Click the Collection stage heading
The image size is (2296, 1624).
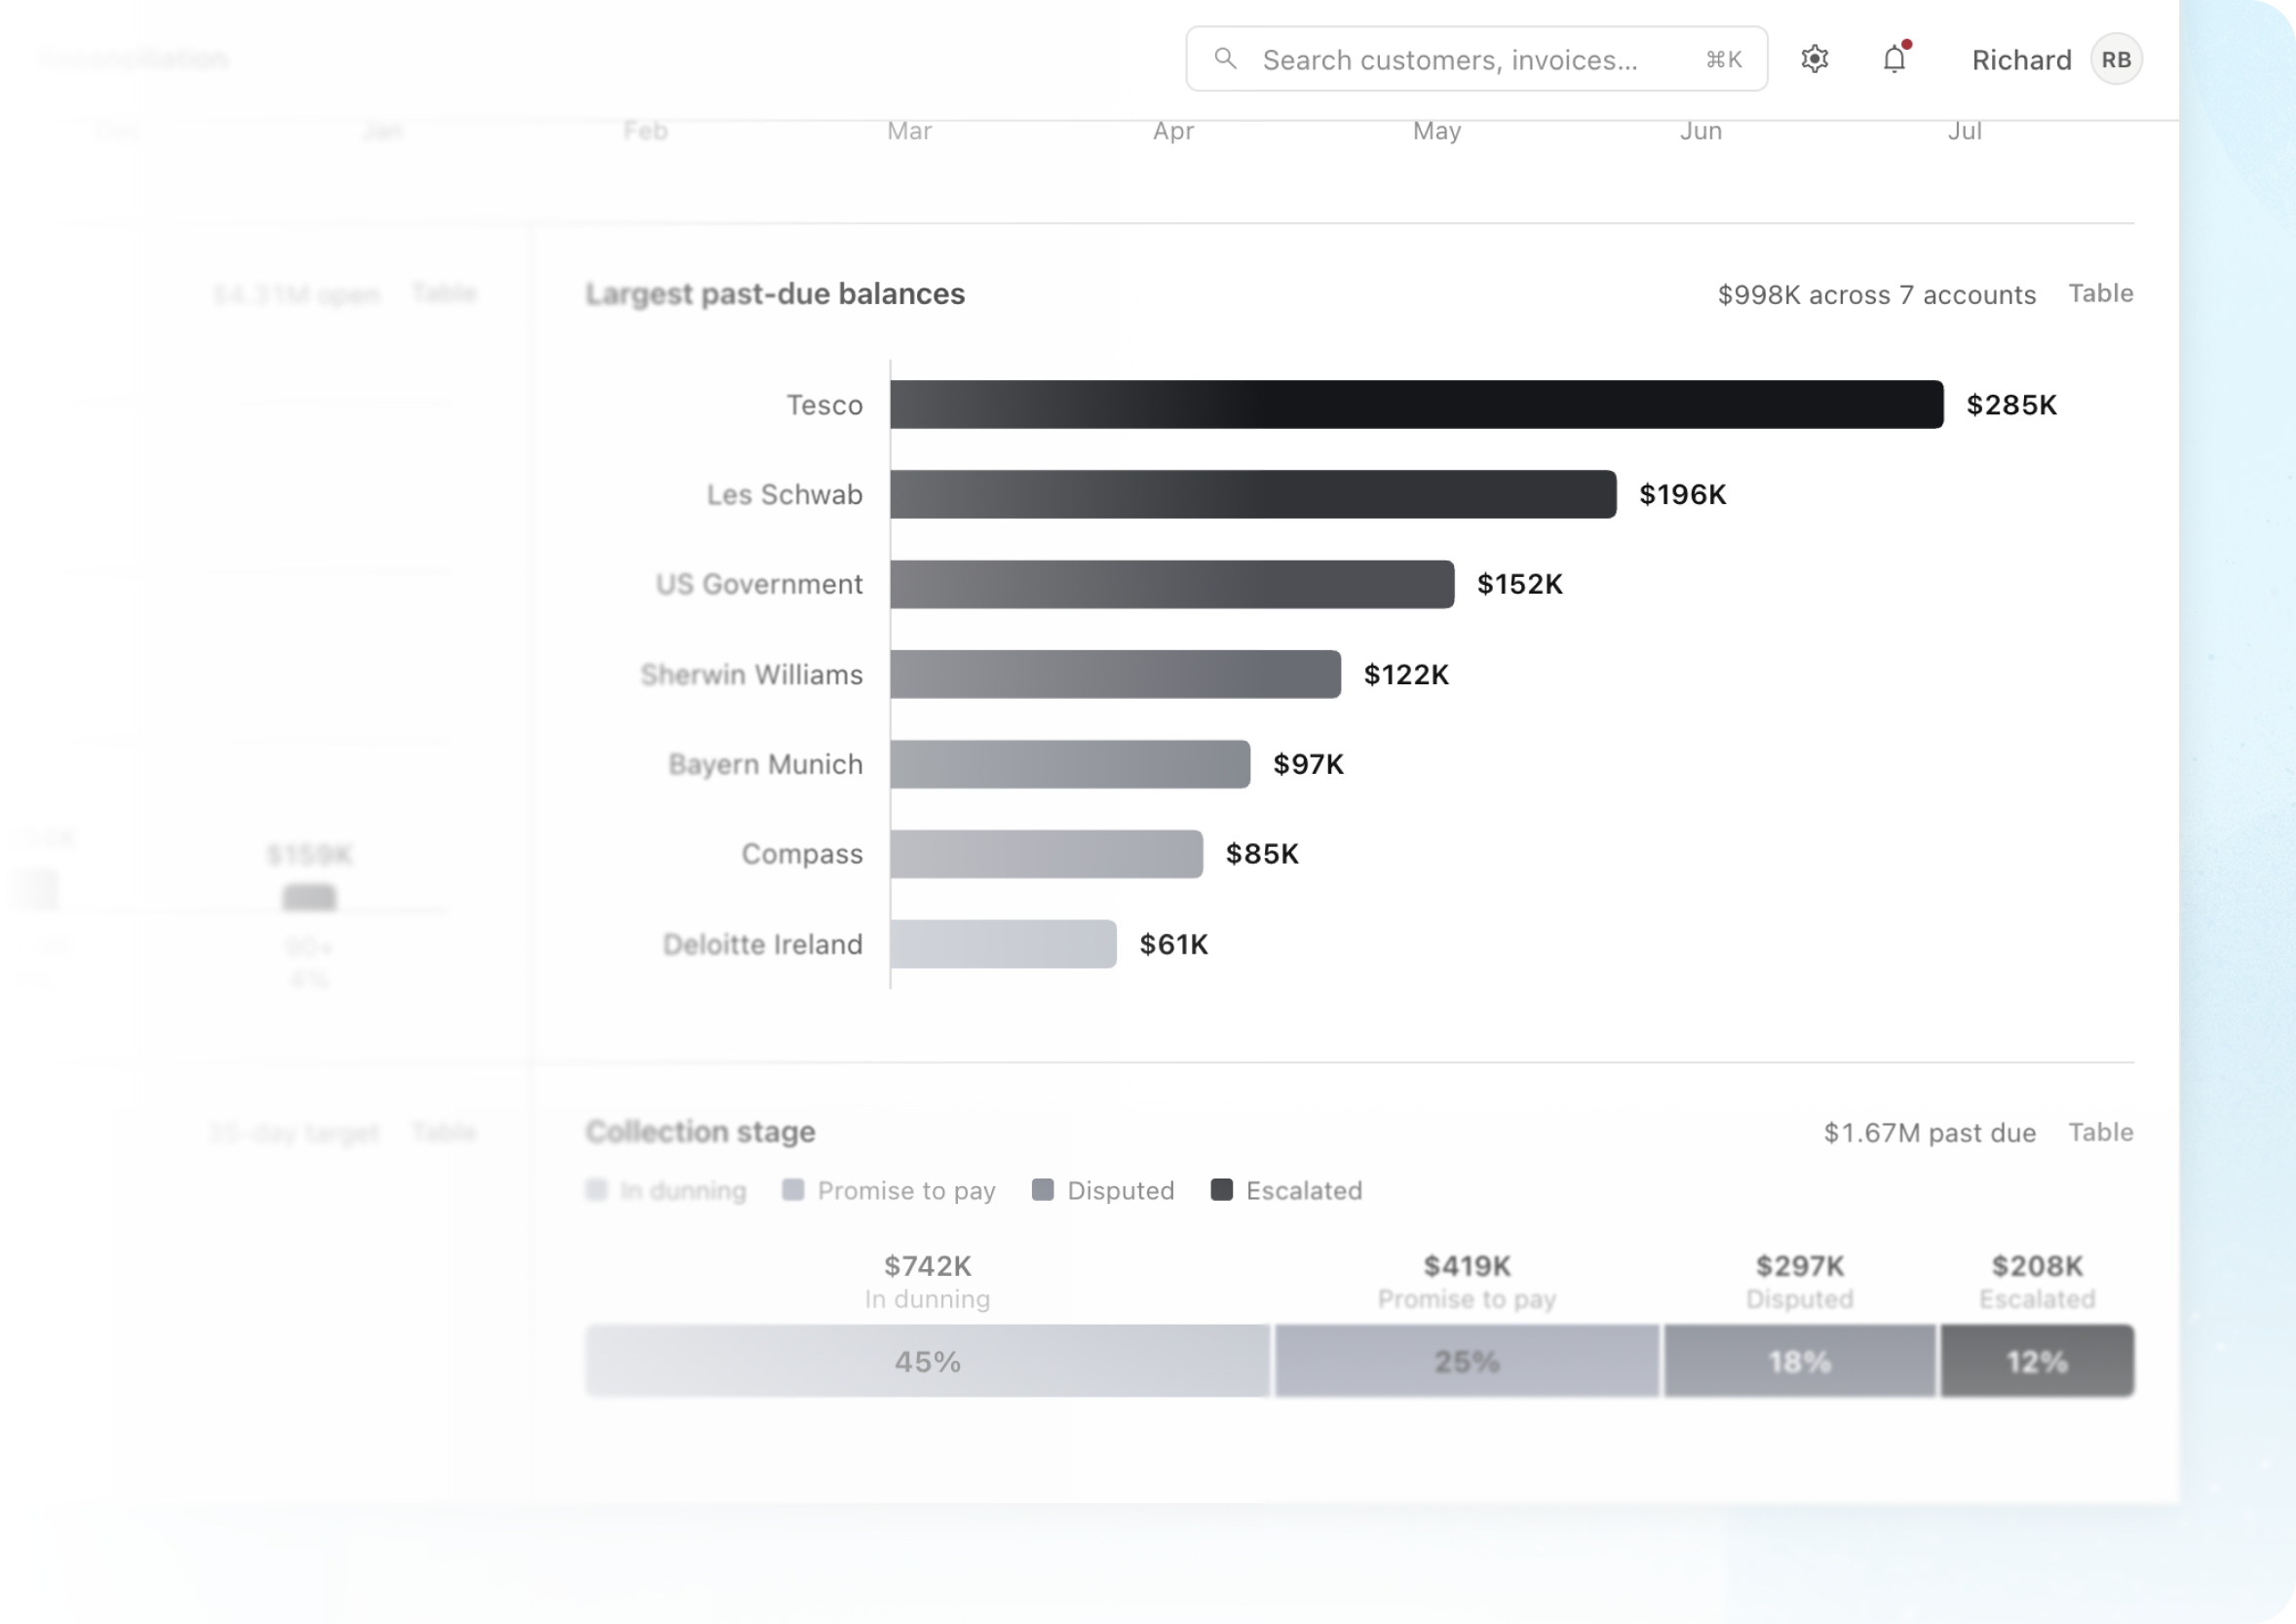coord(700,1132)
